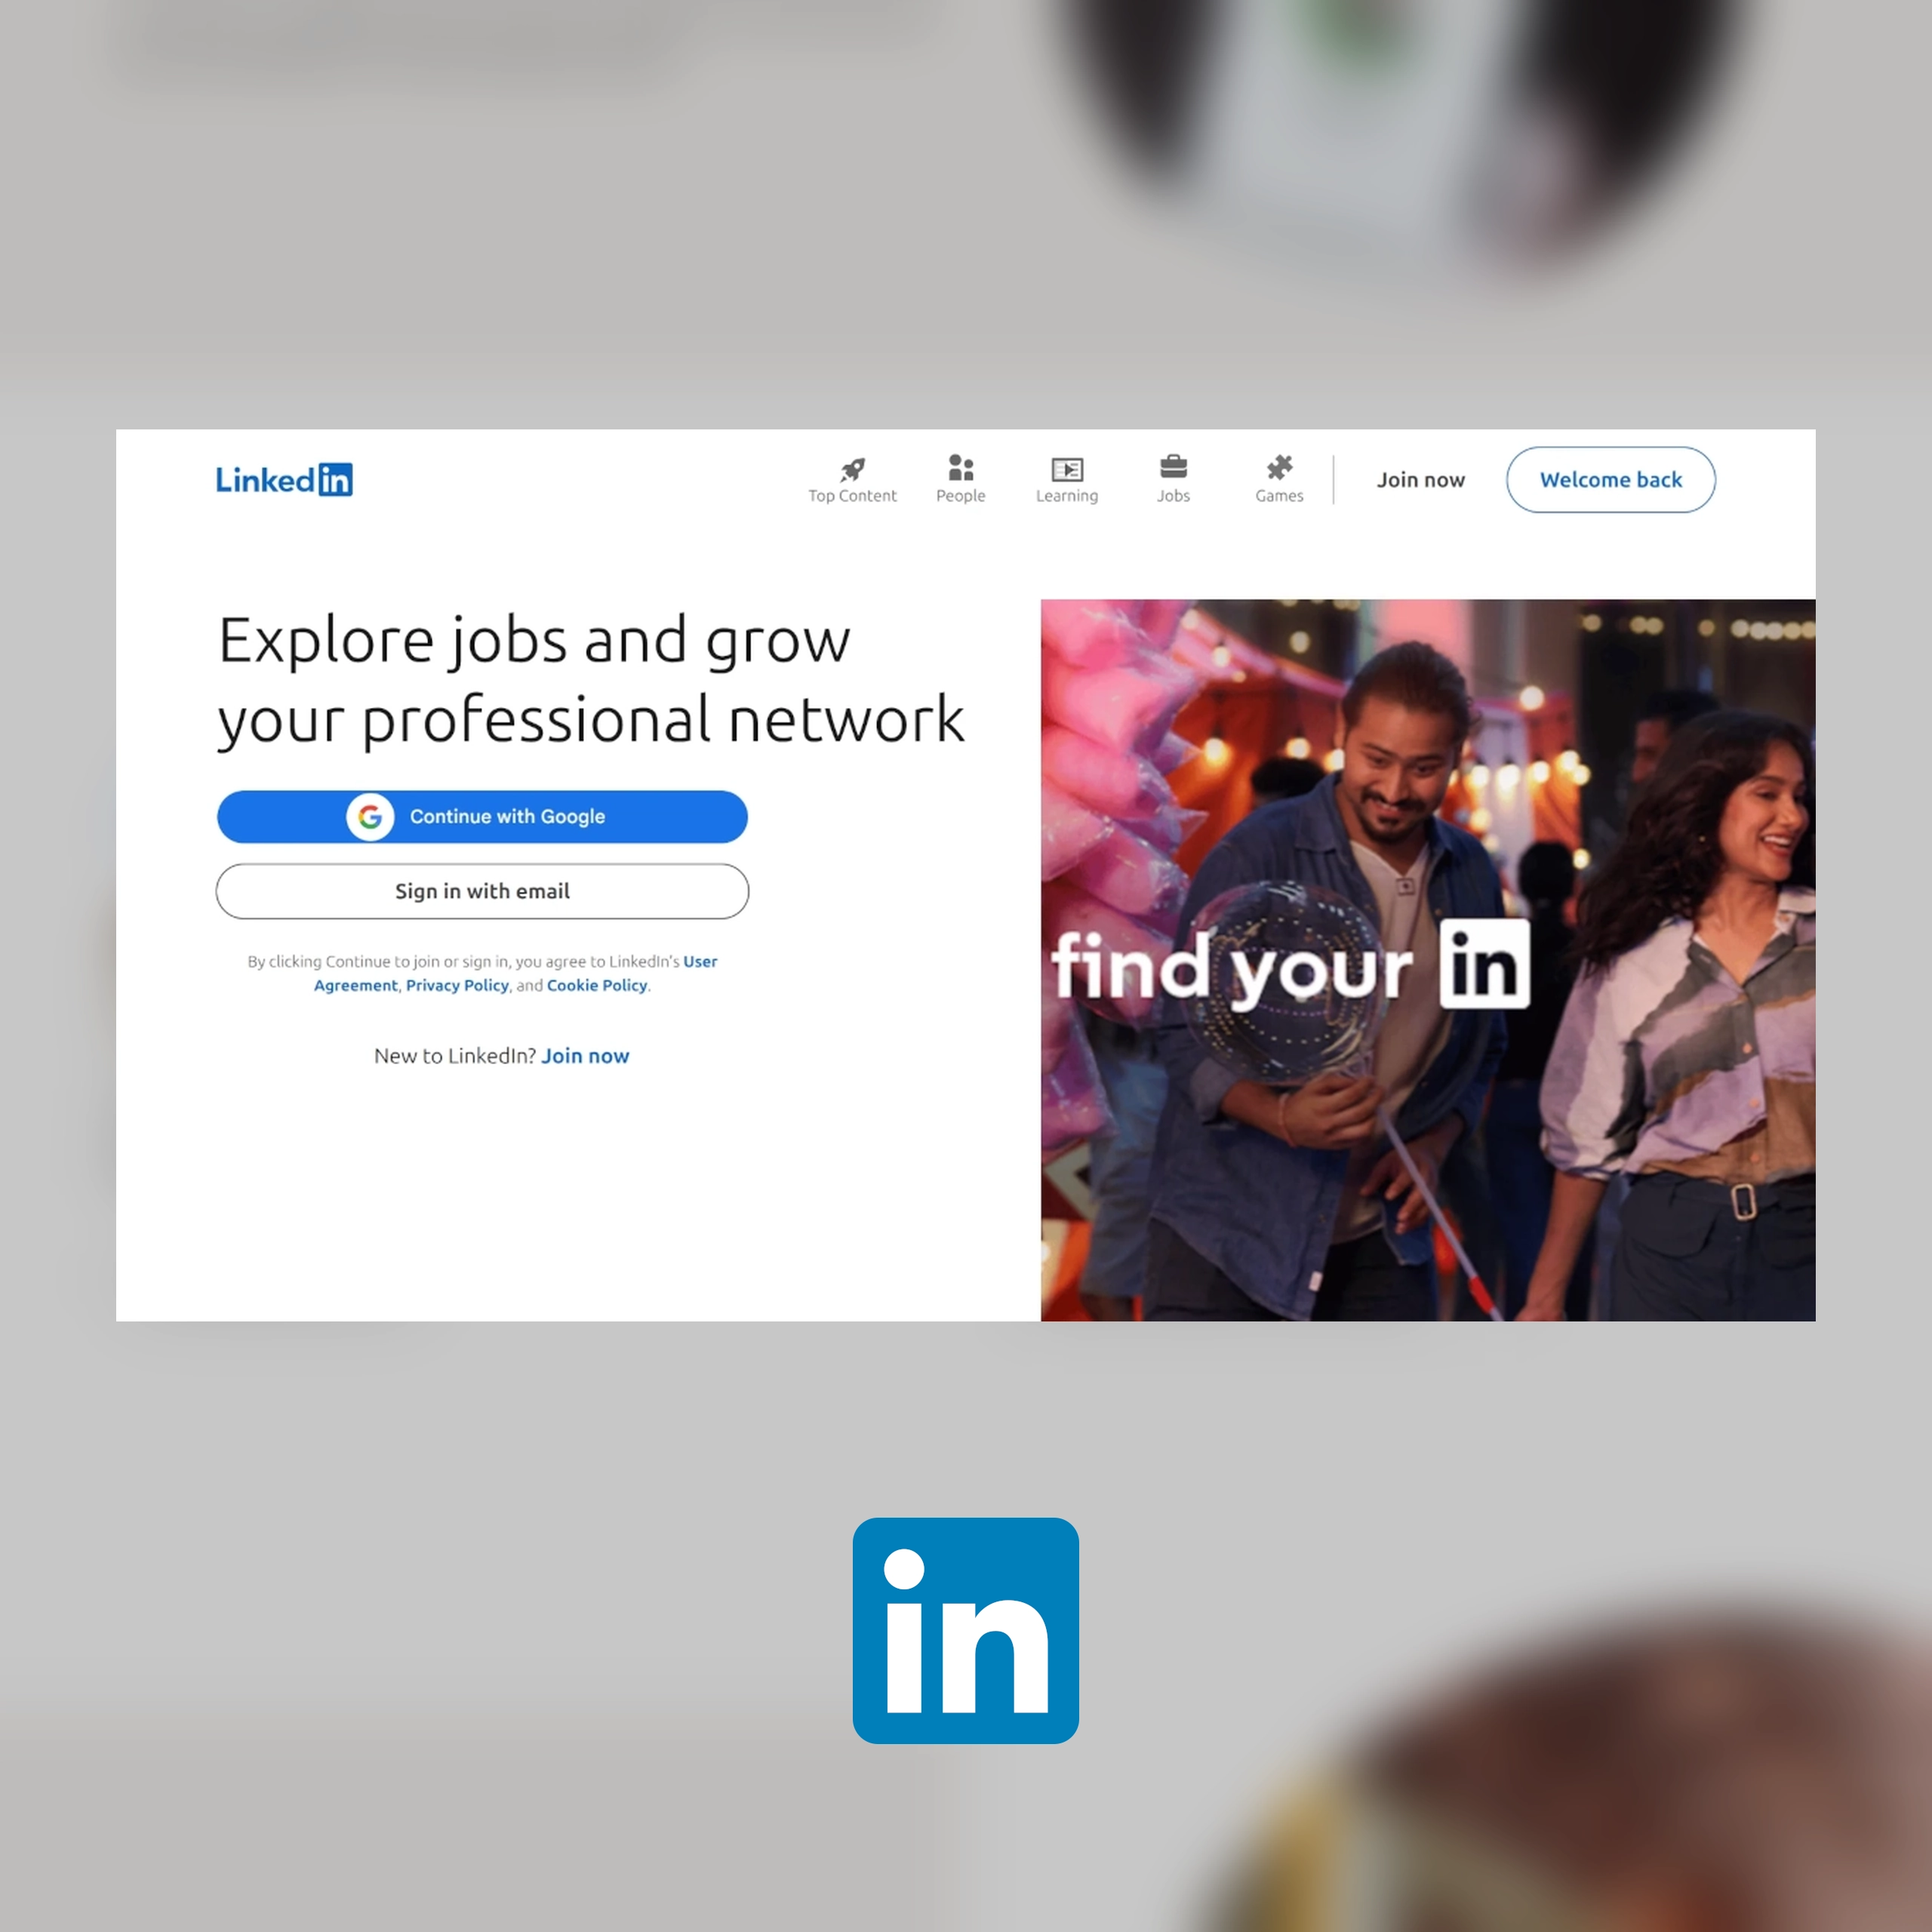The width and height of the screenshot is (1932, 1932).
Task: Click the Join now header link
Action: [x=1420, y=480]
